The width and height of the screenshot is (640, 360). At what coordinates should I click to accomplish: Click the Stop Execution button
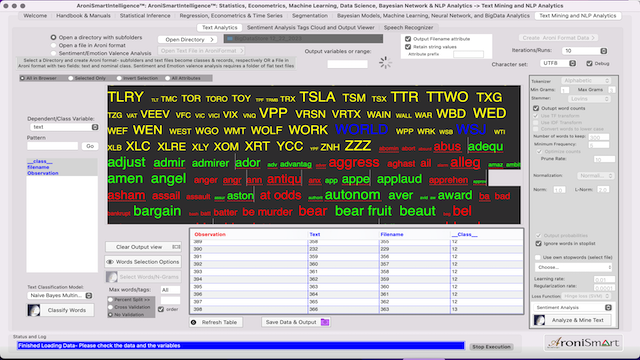coord(491,347)
